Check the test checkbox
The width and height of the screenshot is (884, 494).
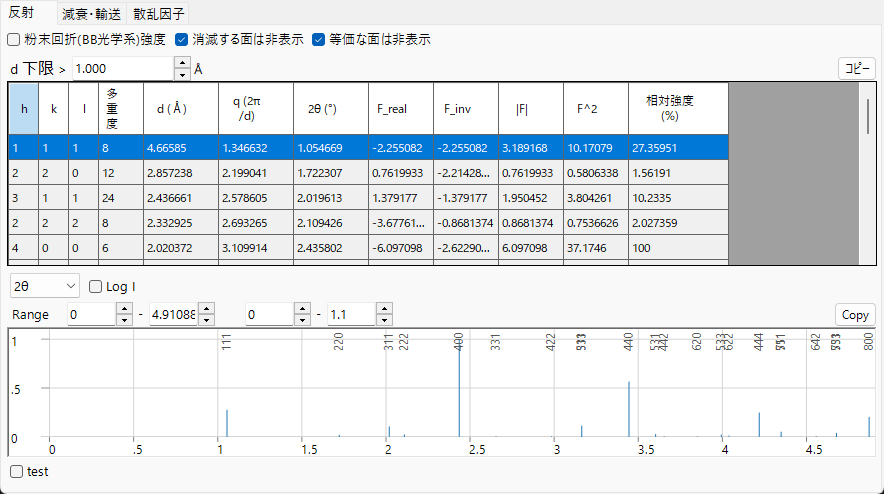pyautogui.click(x=17, y=471)
